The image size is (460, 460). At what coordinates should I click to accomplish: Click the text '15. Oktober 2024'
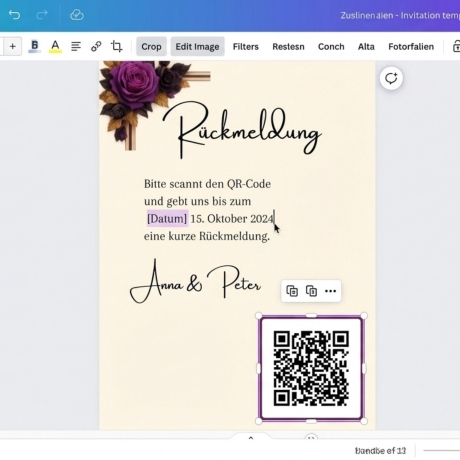coord(232,219)
